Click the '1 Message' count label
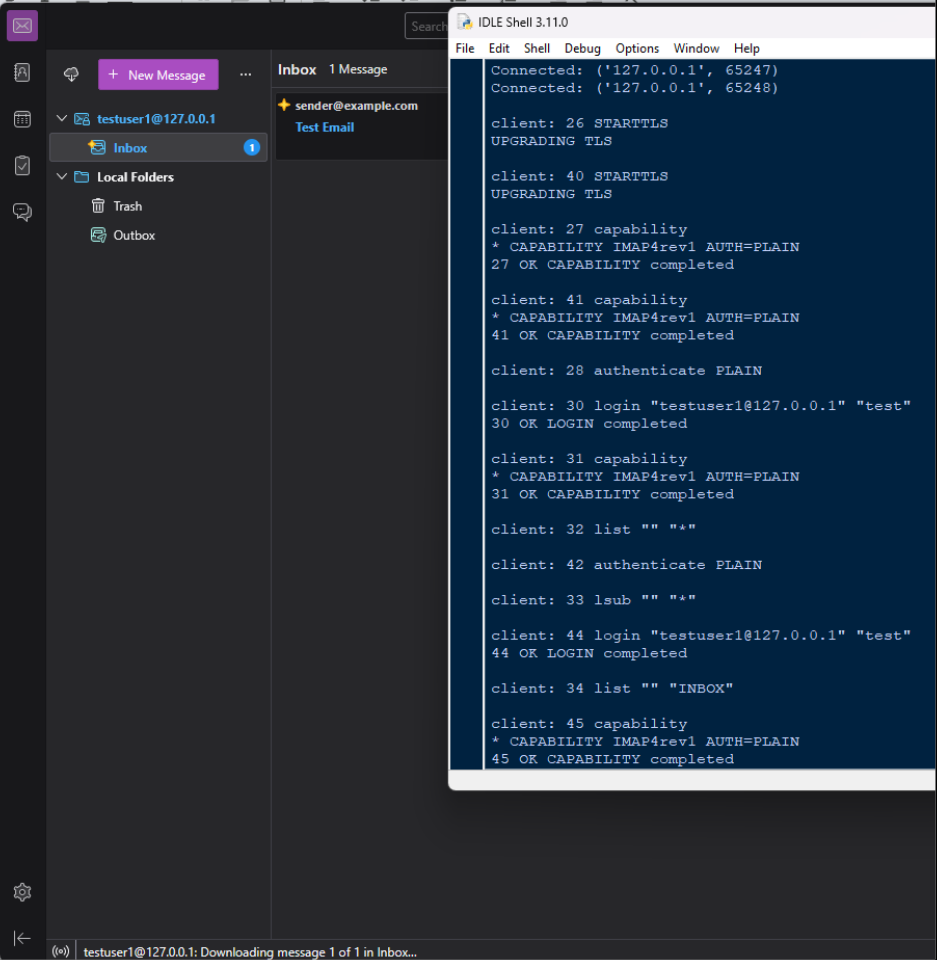The image size is (937, 960). point(358,69)
